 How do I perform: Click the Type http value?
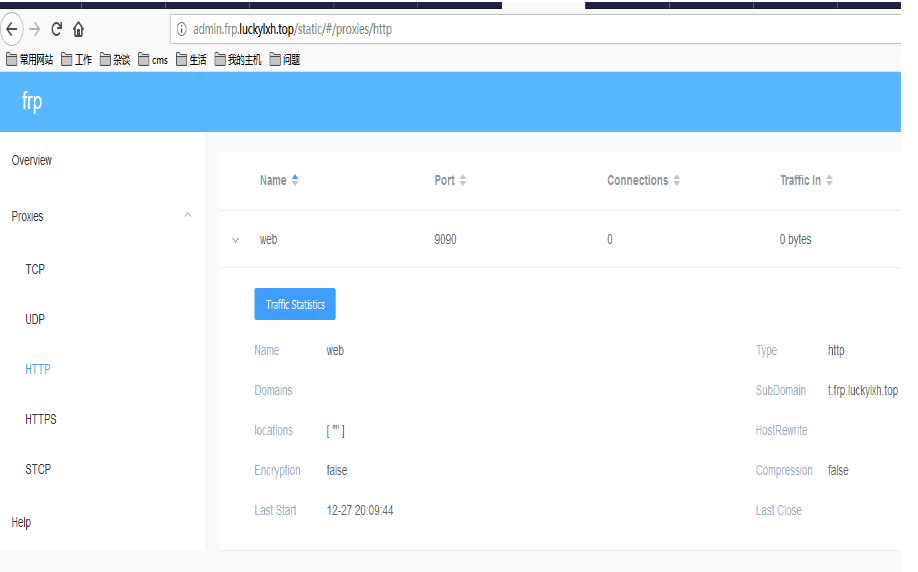836,351
